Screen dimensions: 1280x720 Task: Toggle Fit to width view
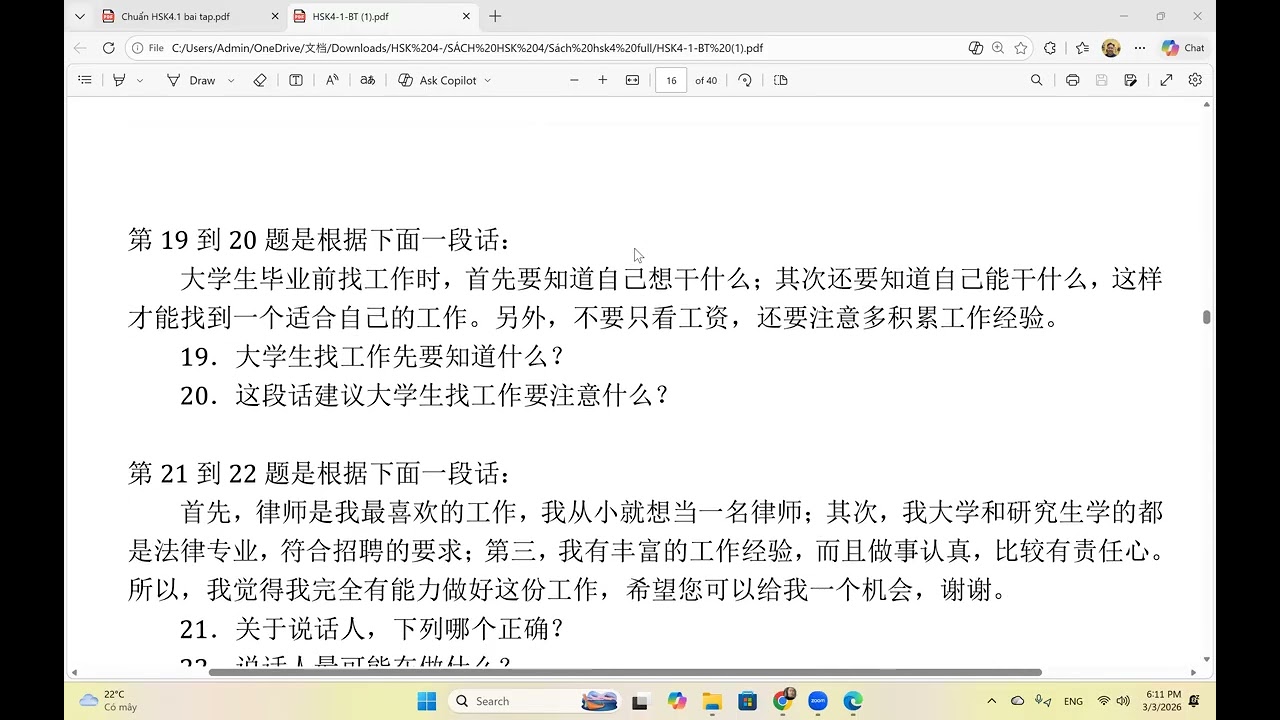pos(632,80)
